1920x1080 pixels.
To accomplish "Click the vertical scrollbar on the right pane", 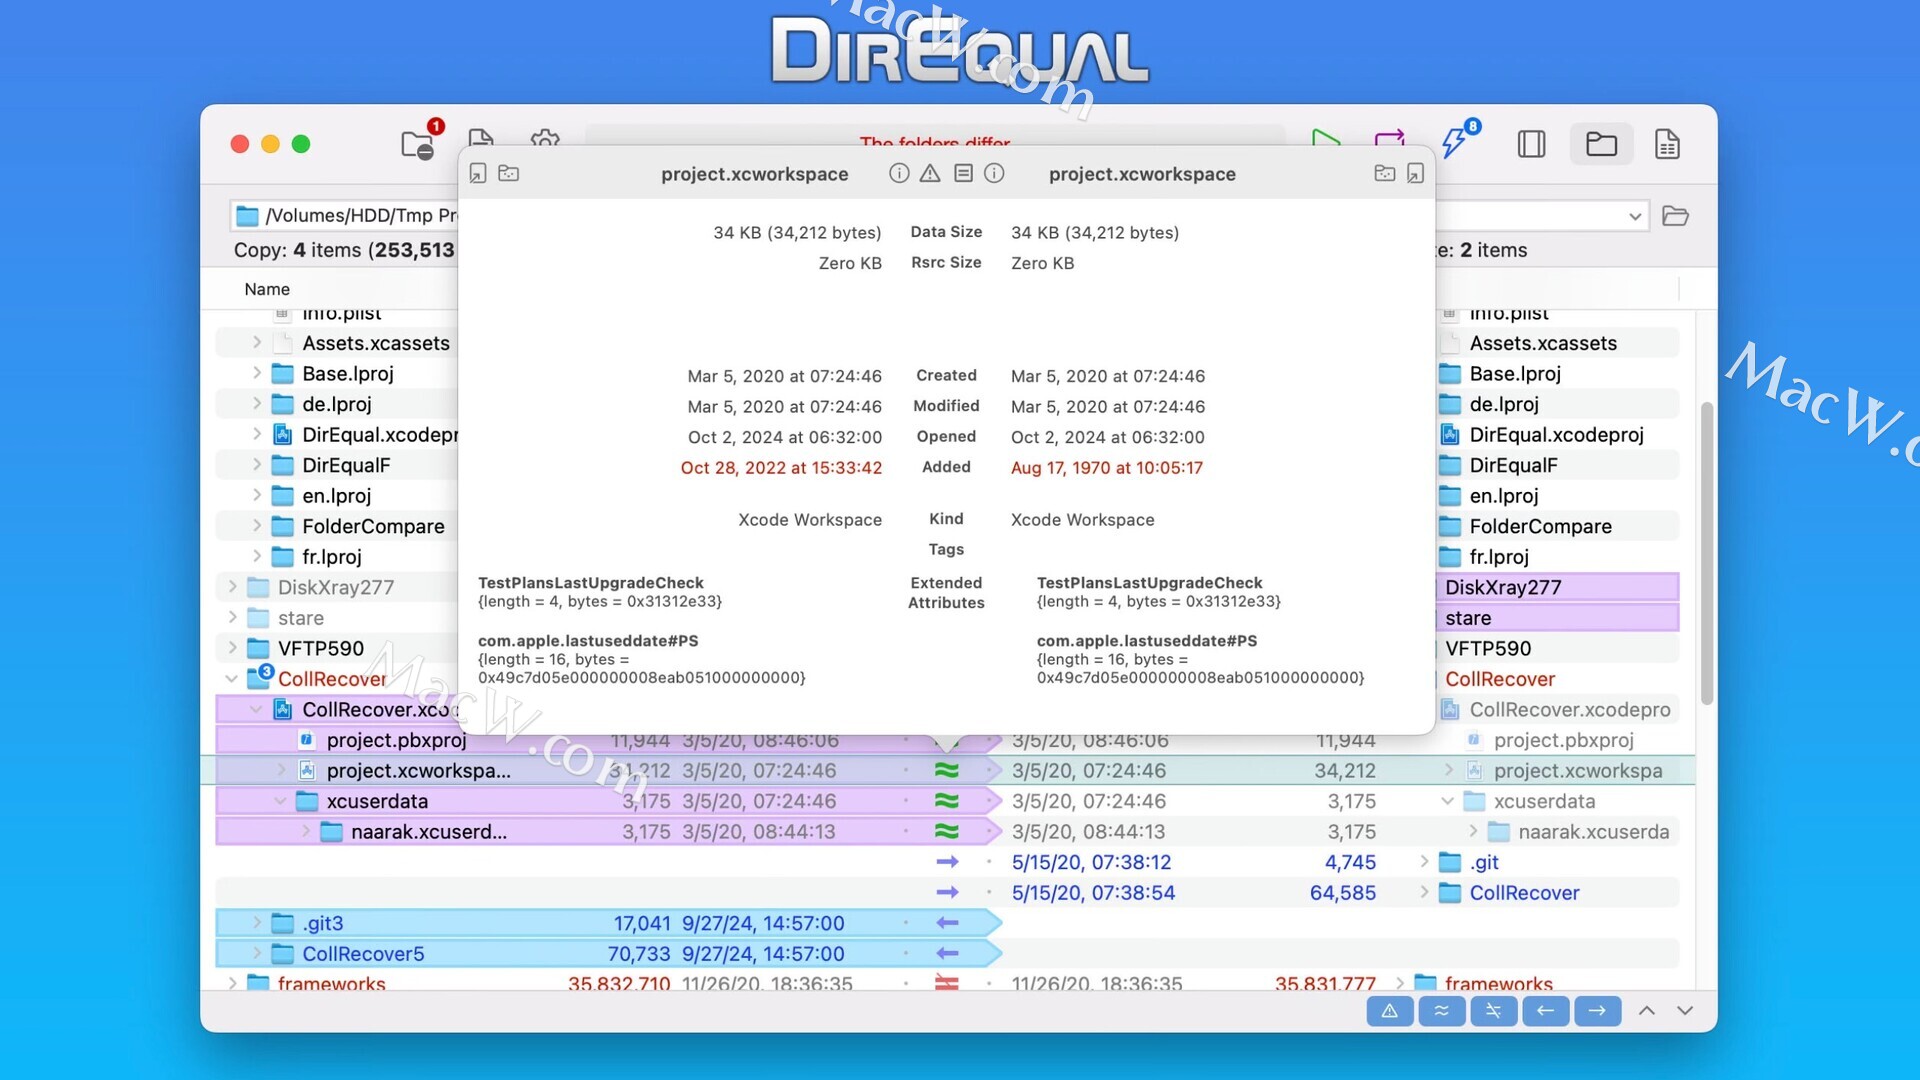I will pyautogui.click(x=1707, y=553).
